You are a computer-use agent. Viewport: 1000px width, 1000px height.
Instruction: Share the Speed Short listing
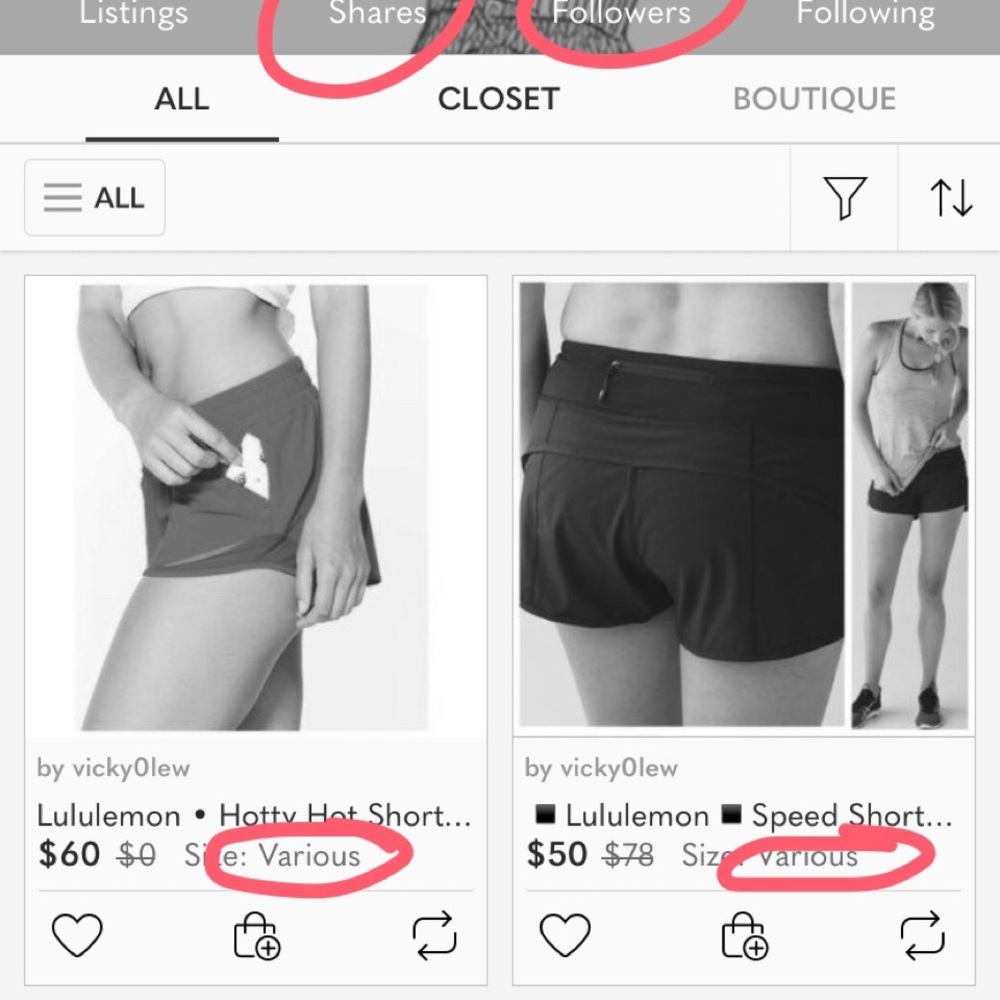[922, 936]
